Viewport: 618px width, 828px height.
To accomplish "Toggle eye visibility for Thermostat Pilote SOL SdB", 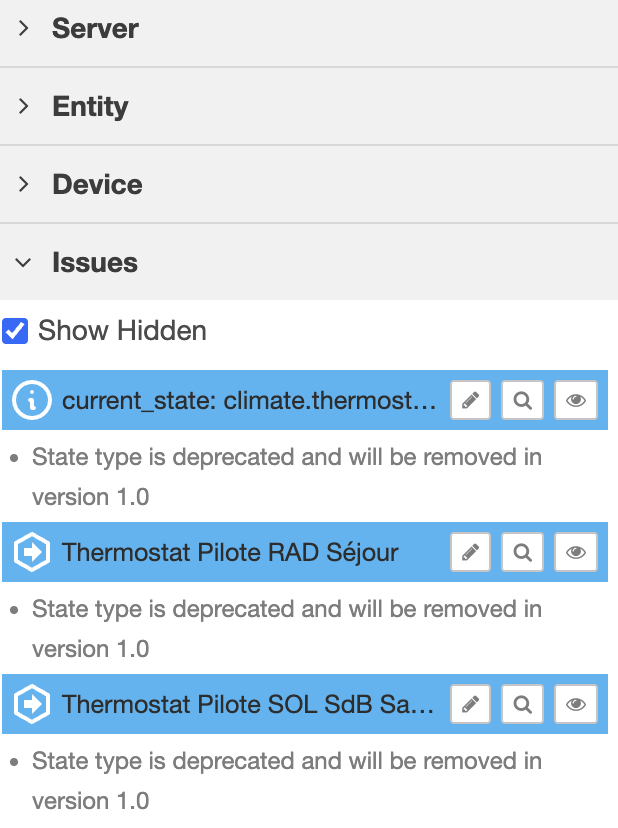I will point(575,704).
